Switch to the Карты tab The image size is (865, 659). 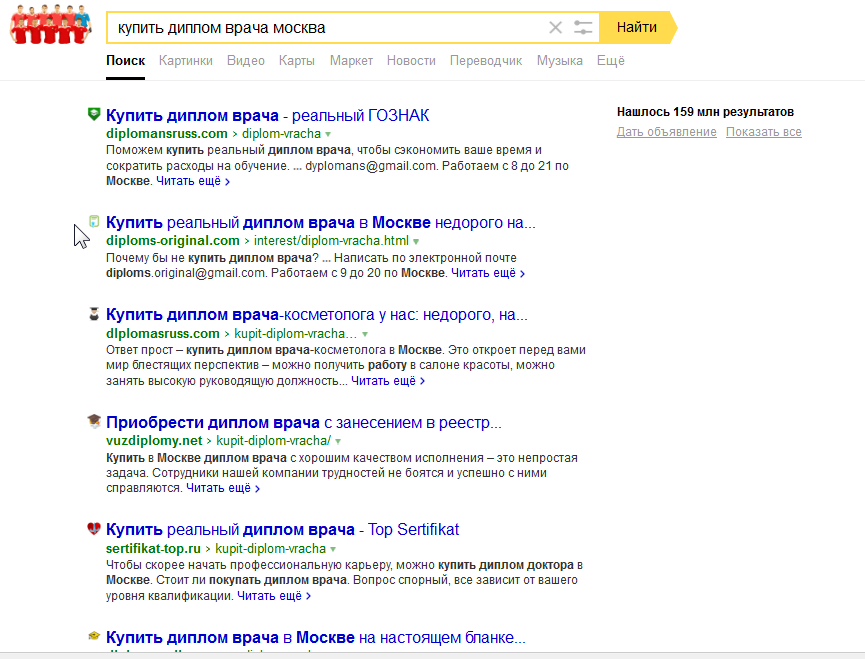tap(297, 61)
